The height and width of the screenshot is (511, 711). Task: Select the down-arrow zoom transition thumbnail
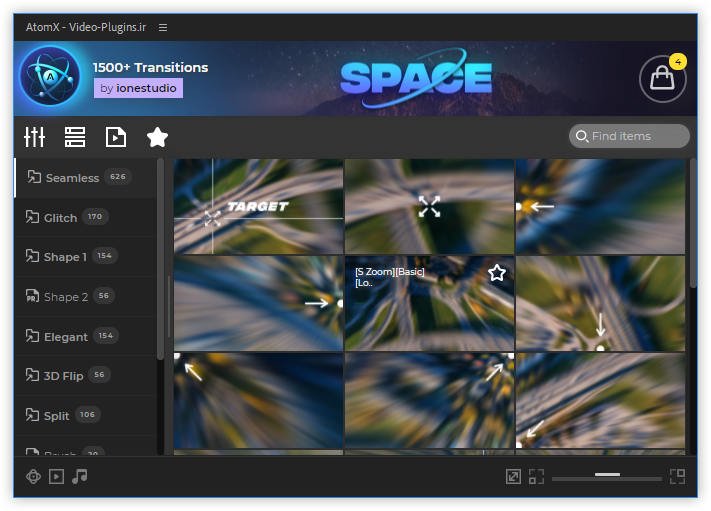[600, 303]
